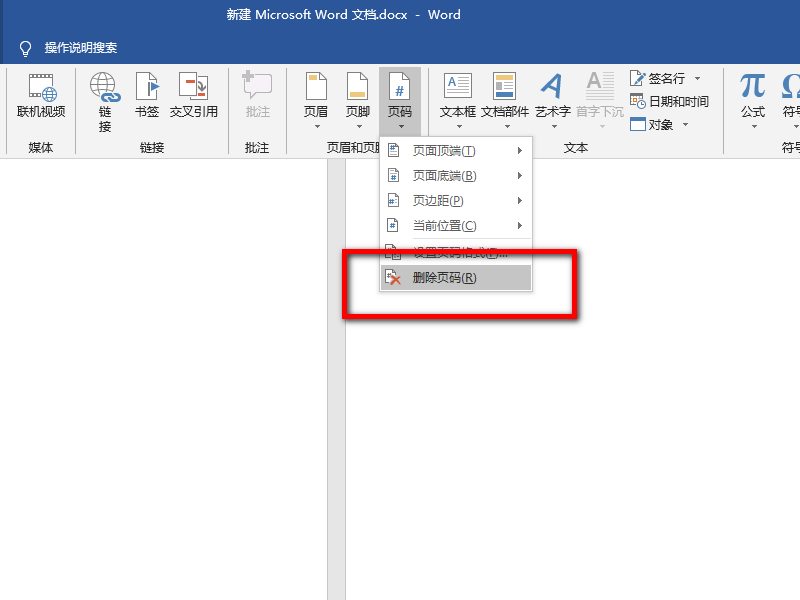Click the Page Number (页码) icon
Viewport: 800px width, 600px height.
point(399,86)
